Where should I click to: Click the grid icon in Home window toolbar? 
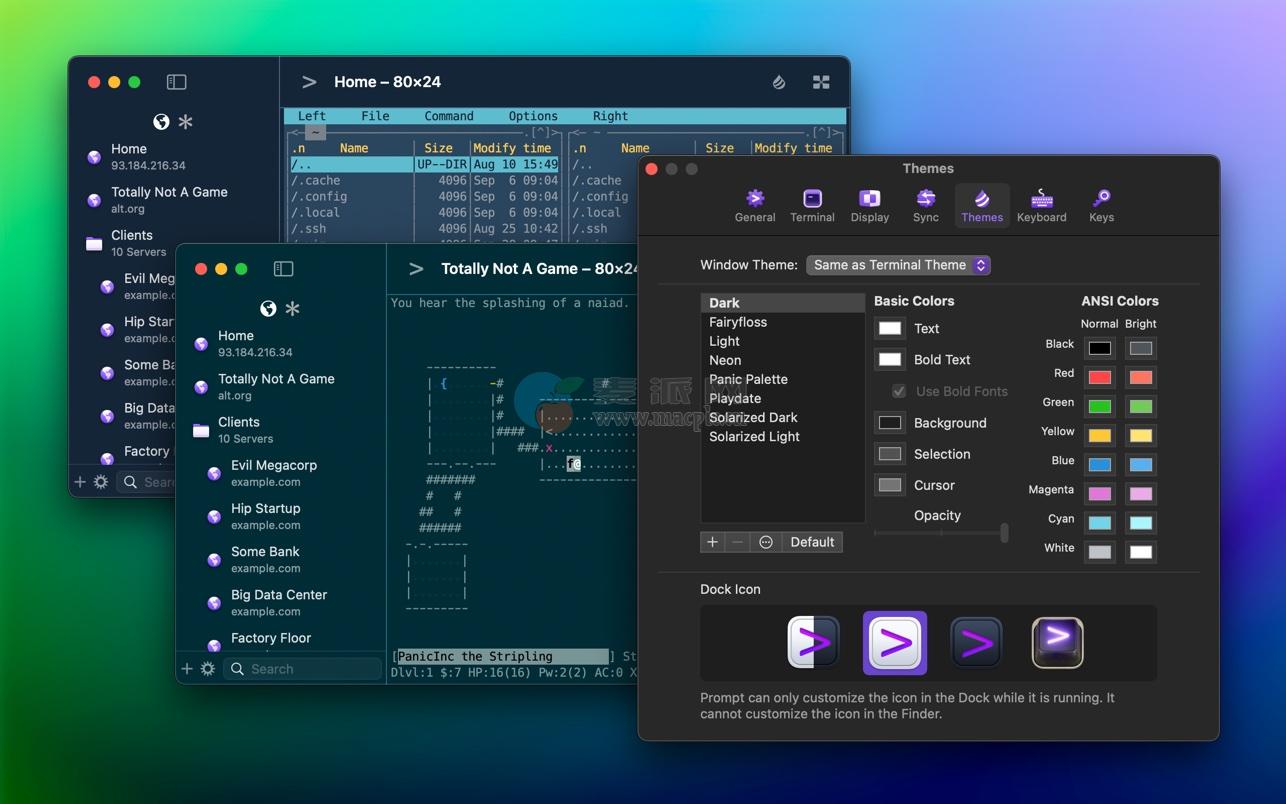821,82
